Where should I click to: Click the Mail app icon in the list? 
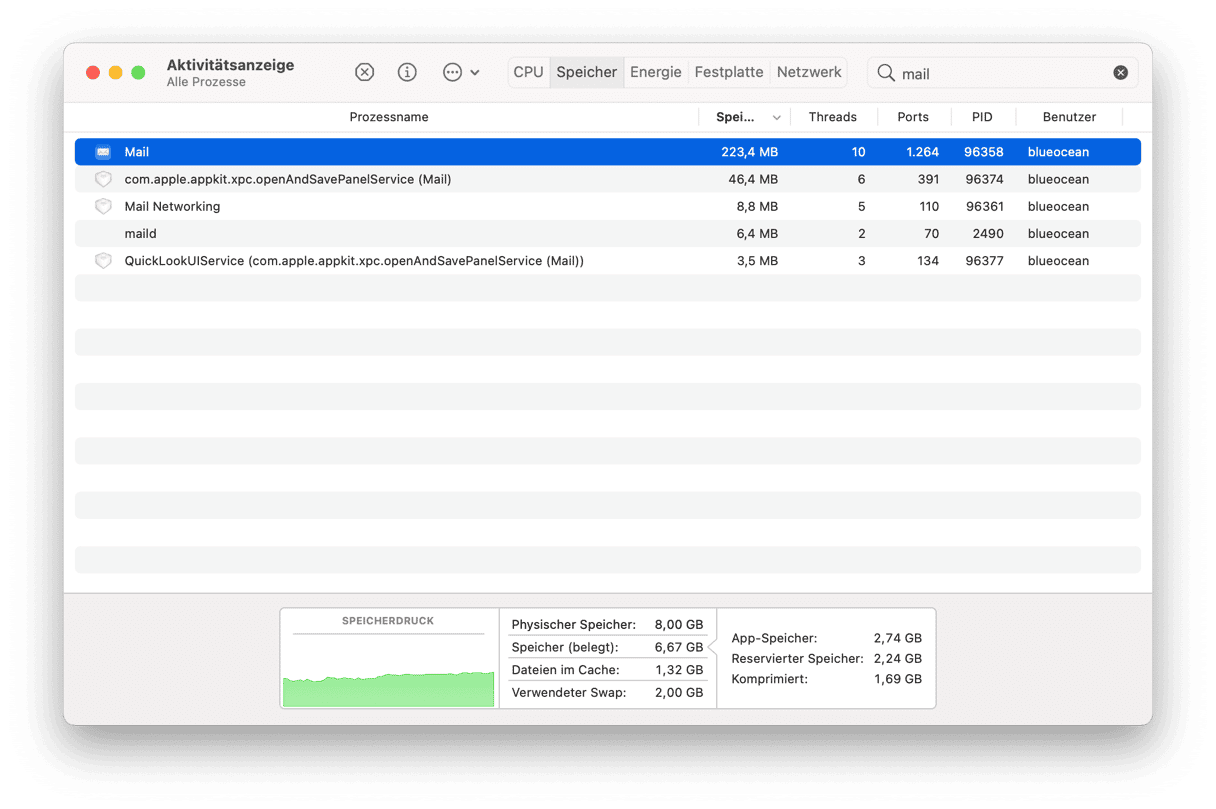click(103, 152)
